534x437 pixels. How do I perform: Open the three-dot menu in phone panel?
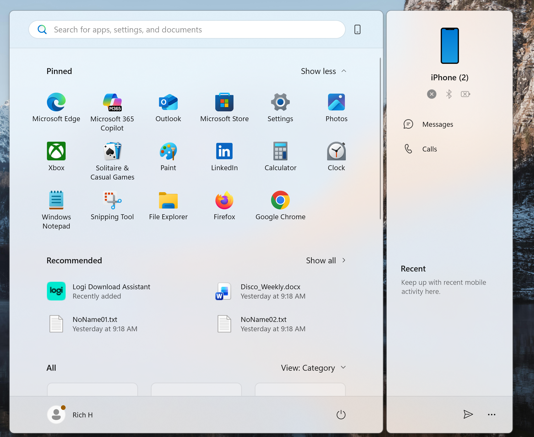point(491,415)
